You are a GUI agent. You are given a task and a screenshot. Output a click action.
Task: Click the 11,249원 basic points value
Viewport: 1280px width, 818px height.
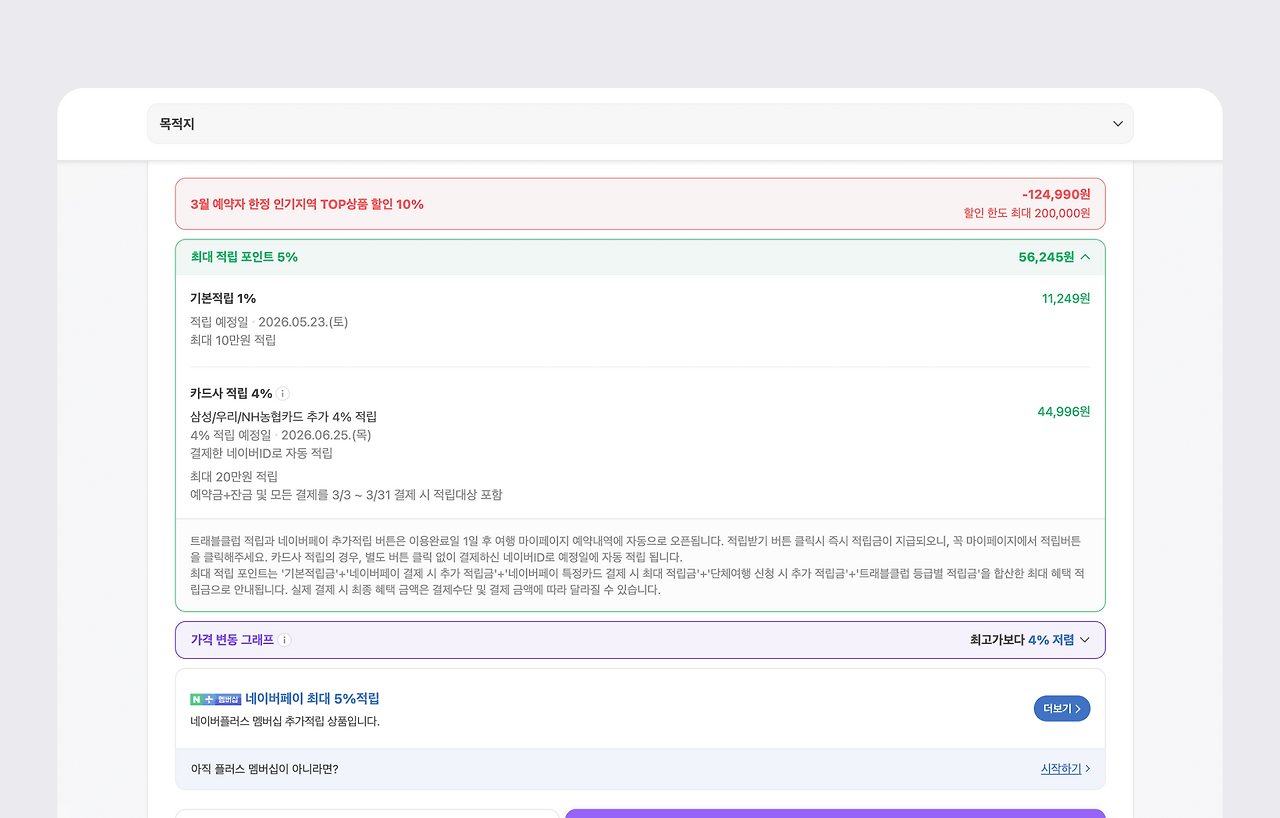pyautogui.click(x=1066, y=298)
